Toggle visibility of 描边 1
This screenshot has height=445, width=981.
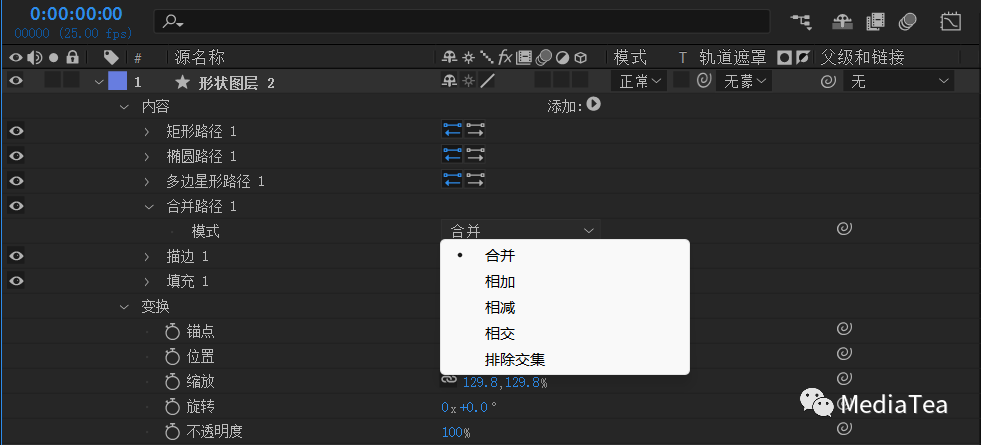[x=16, y=256]
